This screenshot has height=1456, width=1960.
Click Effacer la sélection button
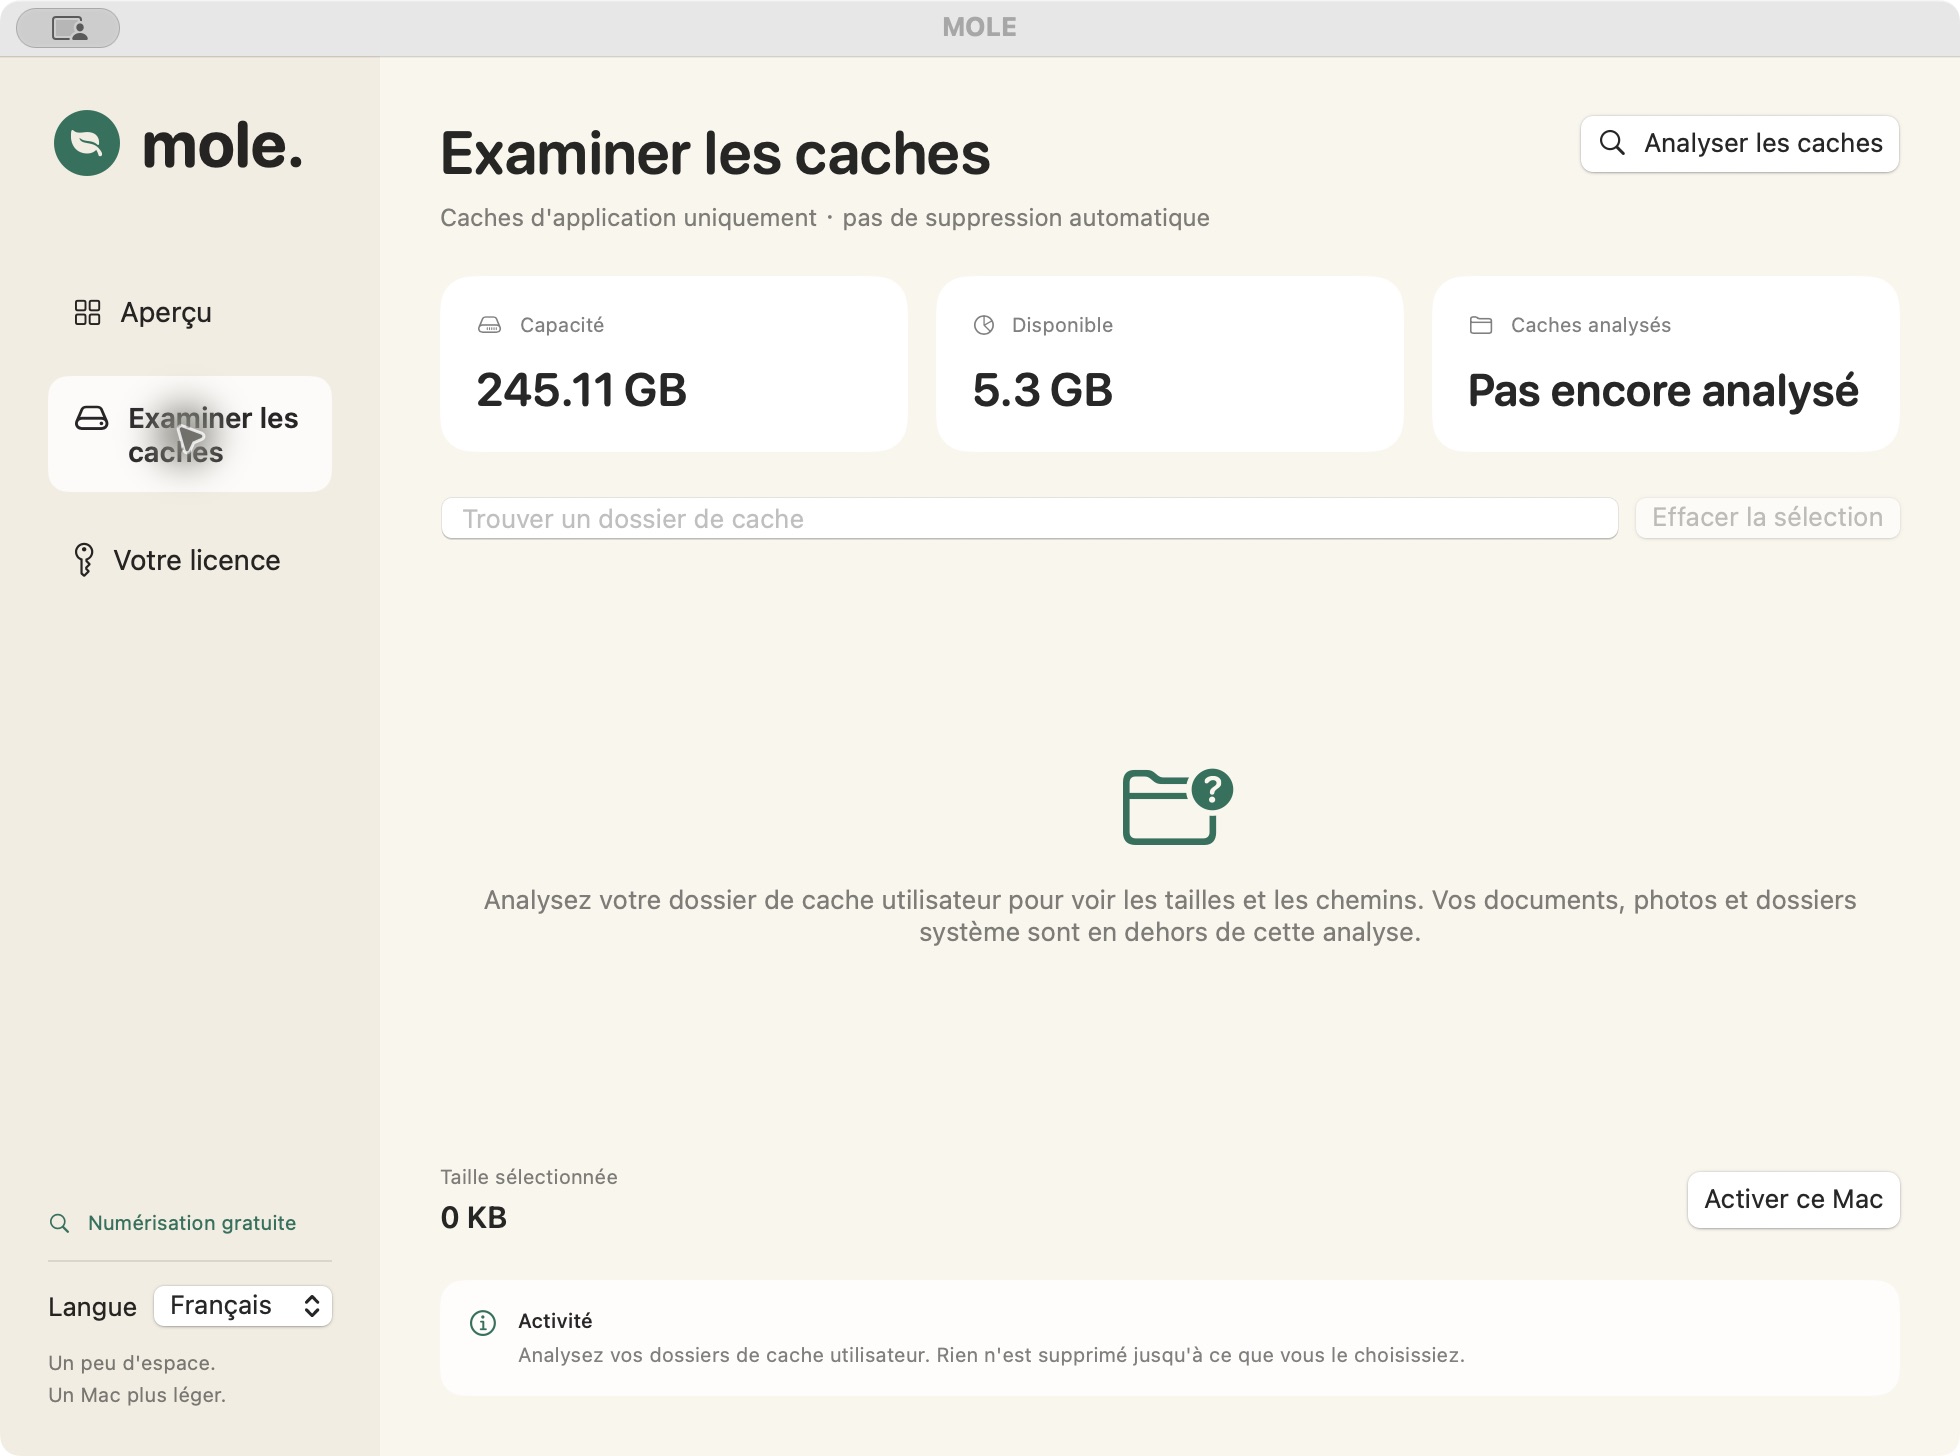pyautogui.click(x=1768, y=518)
